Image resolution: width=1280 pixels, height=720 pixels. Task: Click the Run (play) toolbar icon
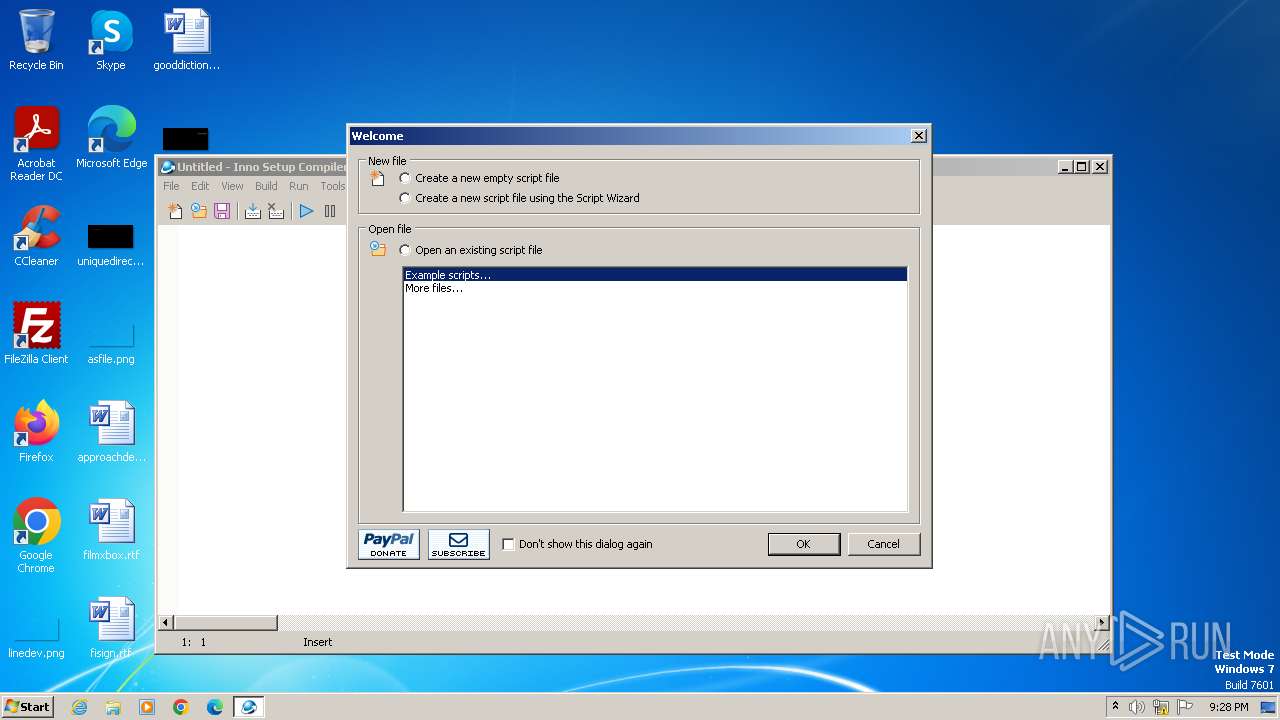pyautogui.click(x=306, y=211)
